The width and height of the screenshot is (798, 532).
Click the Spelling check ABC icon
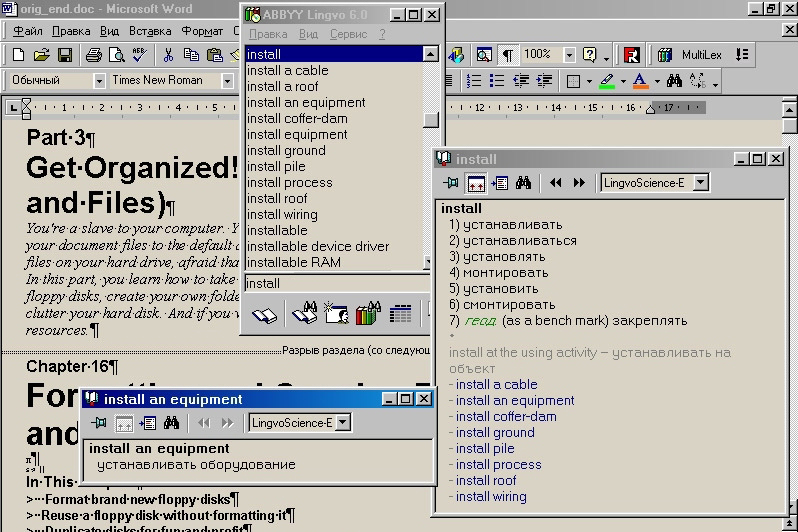[x=139, y=55]
